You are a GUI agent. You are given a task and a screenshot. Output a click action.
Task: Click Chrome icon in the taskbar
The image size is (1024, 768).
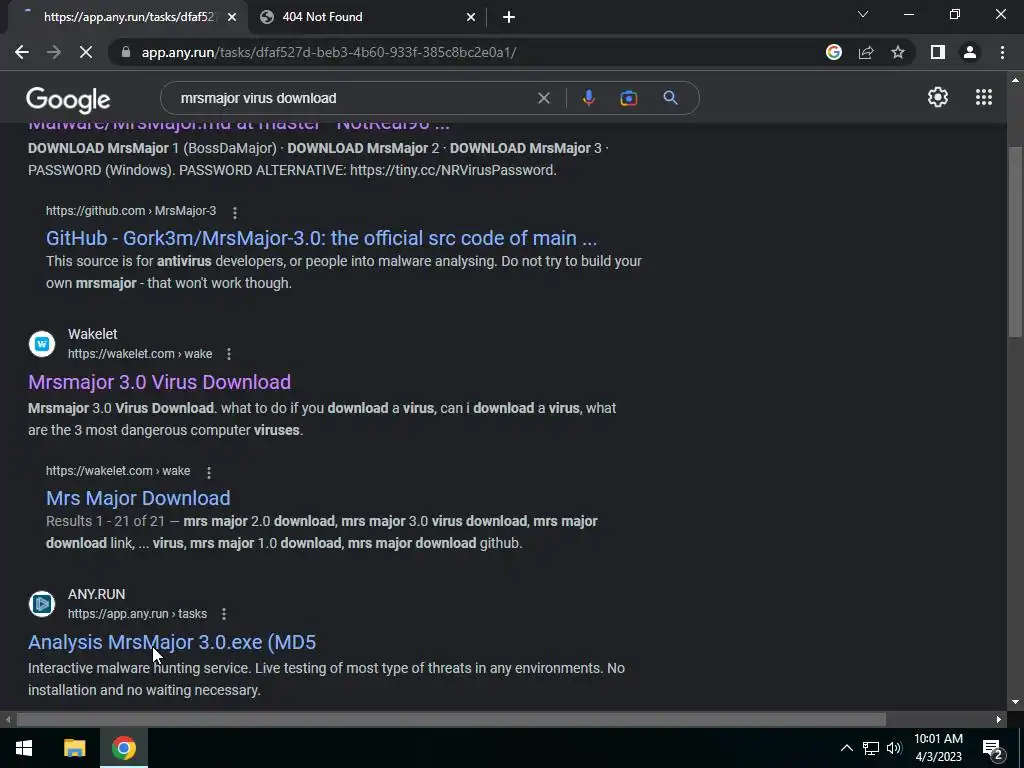pyautogui.click(x=124, y=748)
